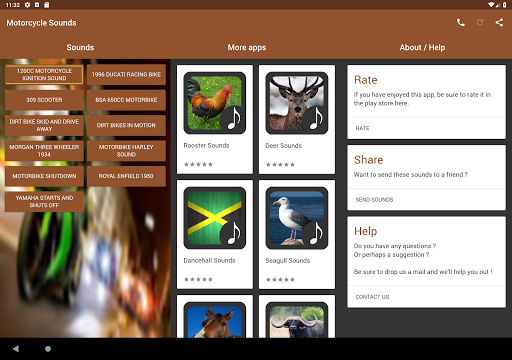Open the Seagull Sounds app icon
This screenshot has height=360, width=512.
[x=297, y=218]
